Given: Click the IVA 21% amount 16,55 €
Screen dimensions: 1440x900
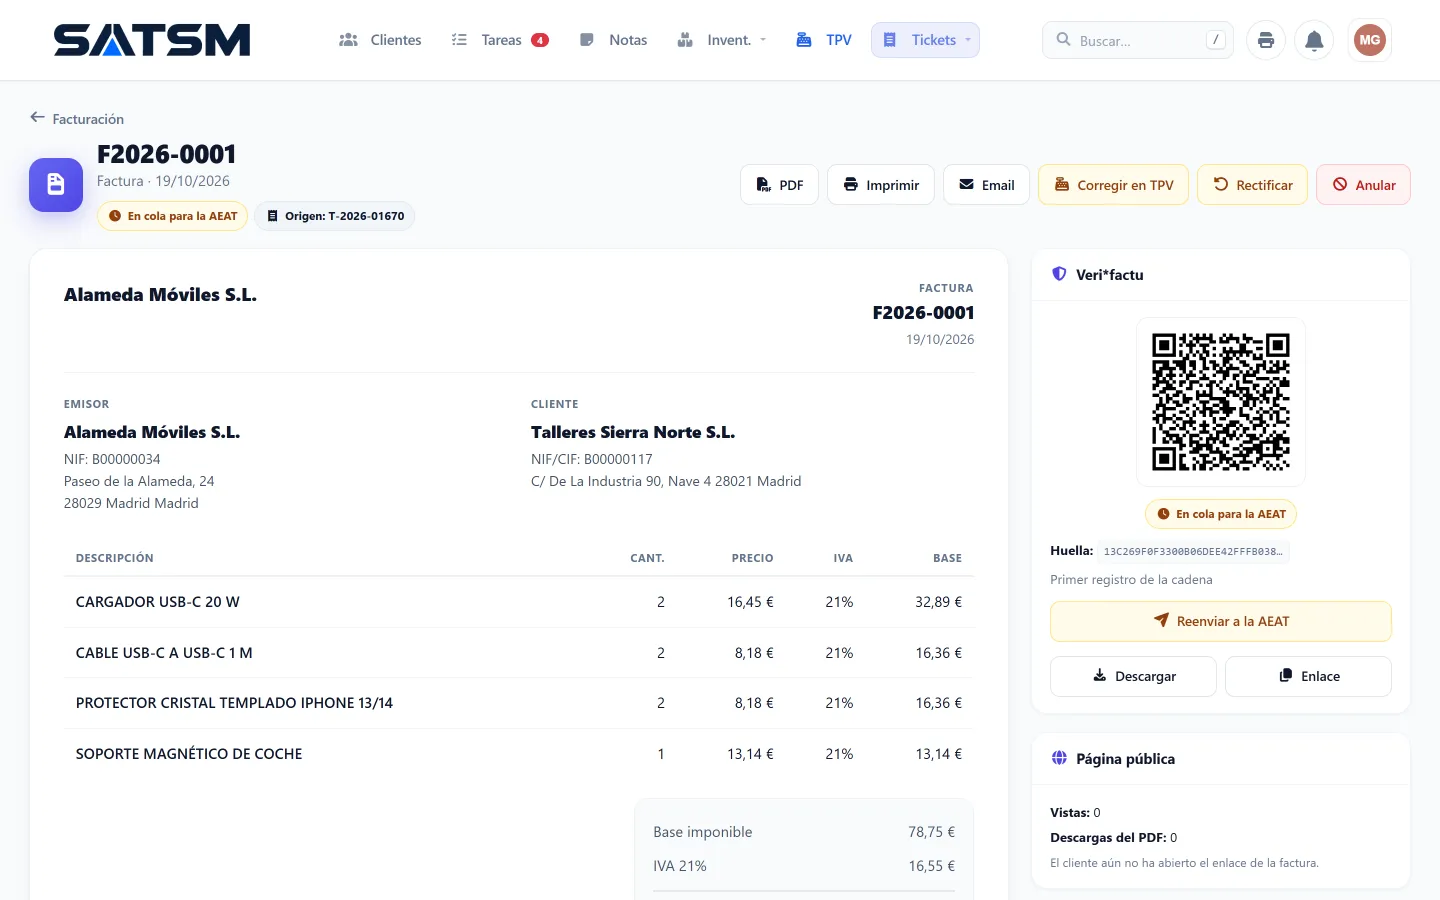Looking at the screenshot, I should [x=931, y=866].
